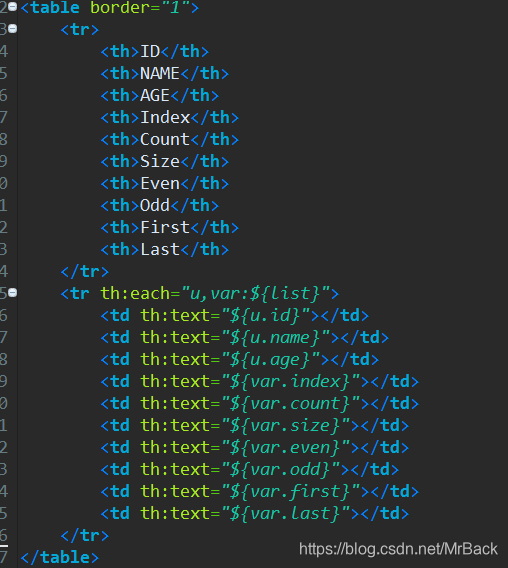Click the <th>NAME</th> line
Screen dimensions: 508x568
[165, 74]
